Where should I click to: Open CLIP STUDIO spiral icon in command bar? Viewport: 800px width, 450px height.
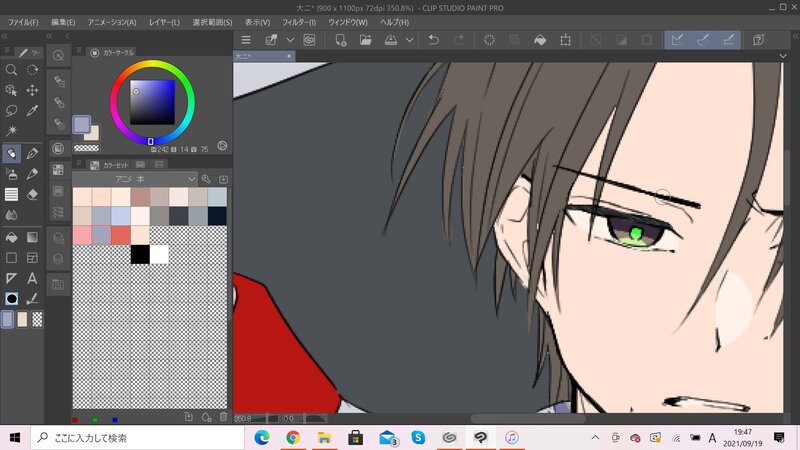309,40
